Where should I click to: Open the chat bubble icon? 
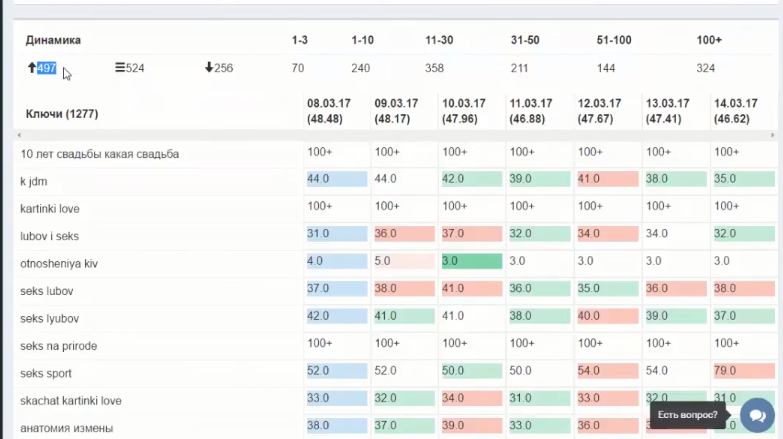(x=756, y=415)
